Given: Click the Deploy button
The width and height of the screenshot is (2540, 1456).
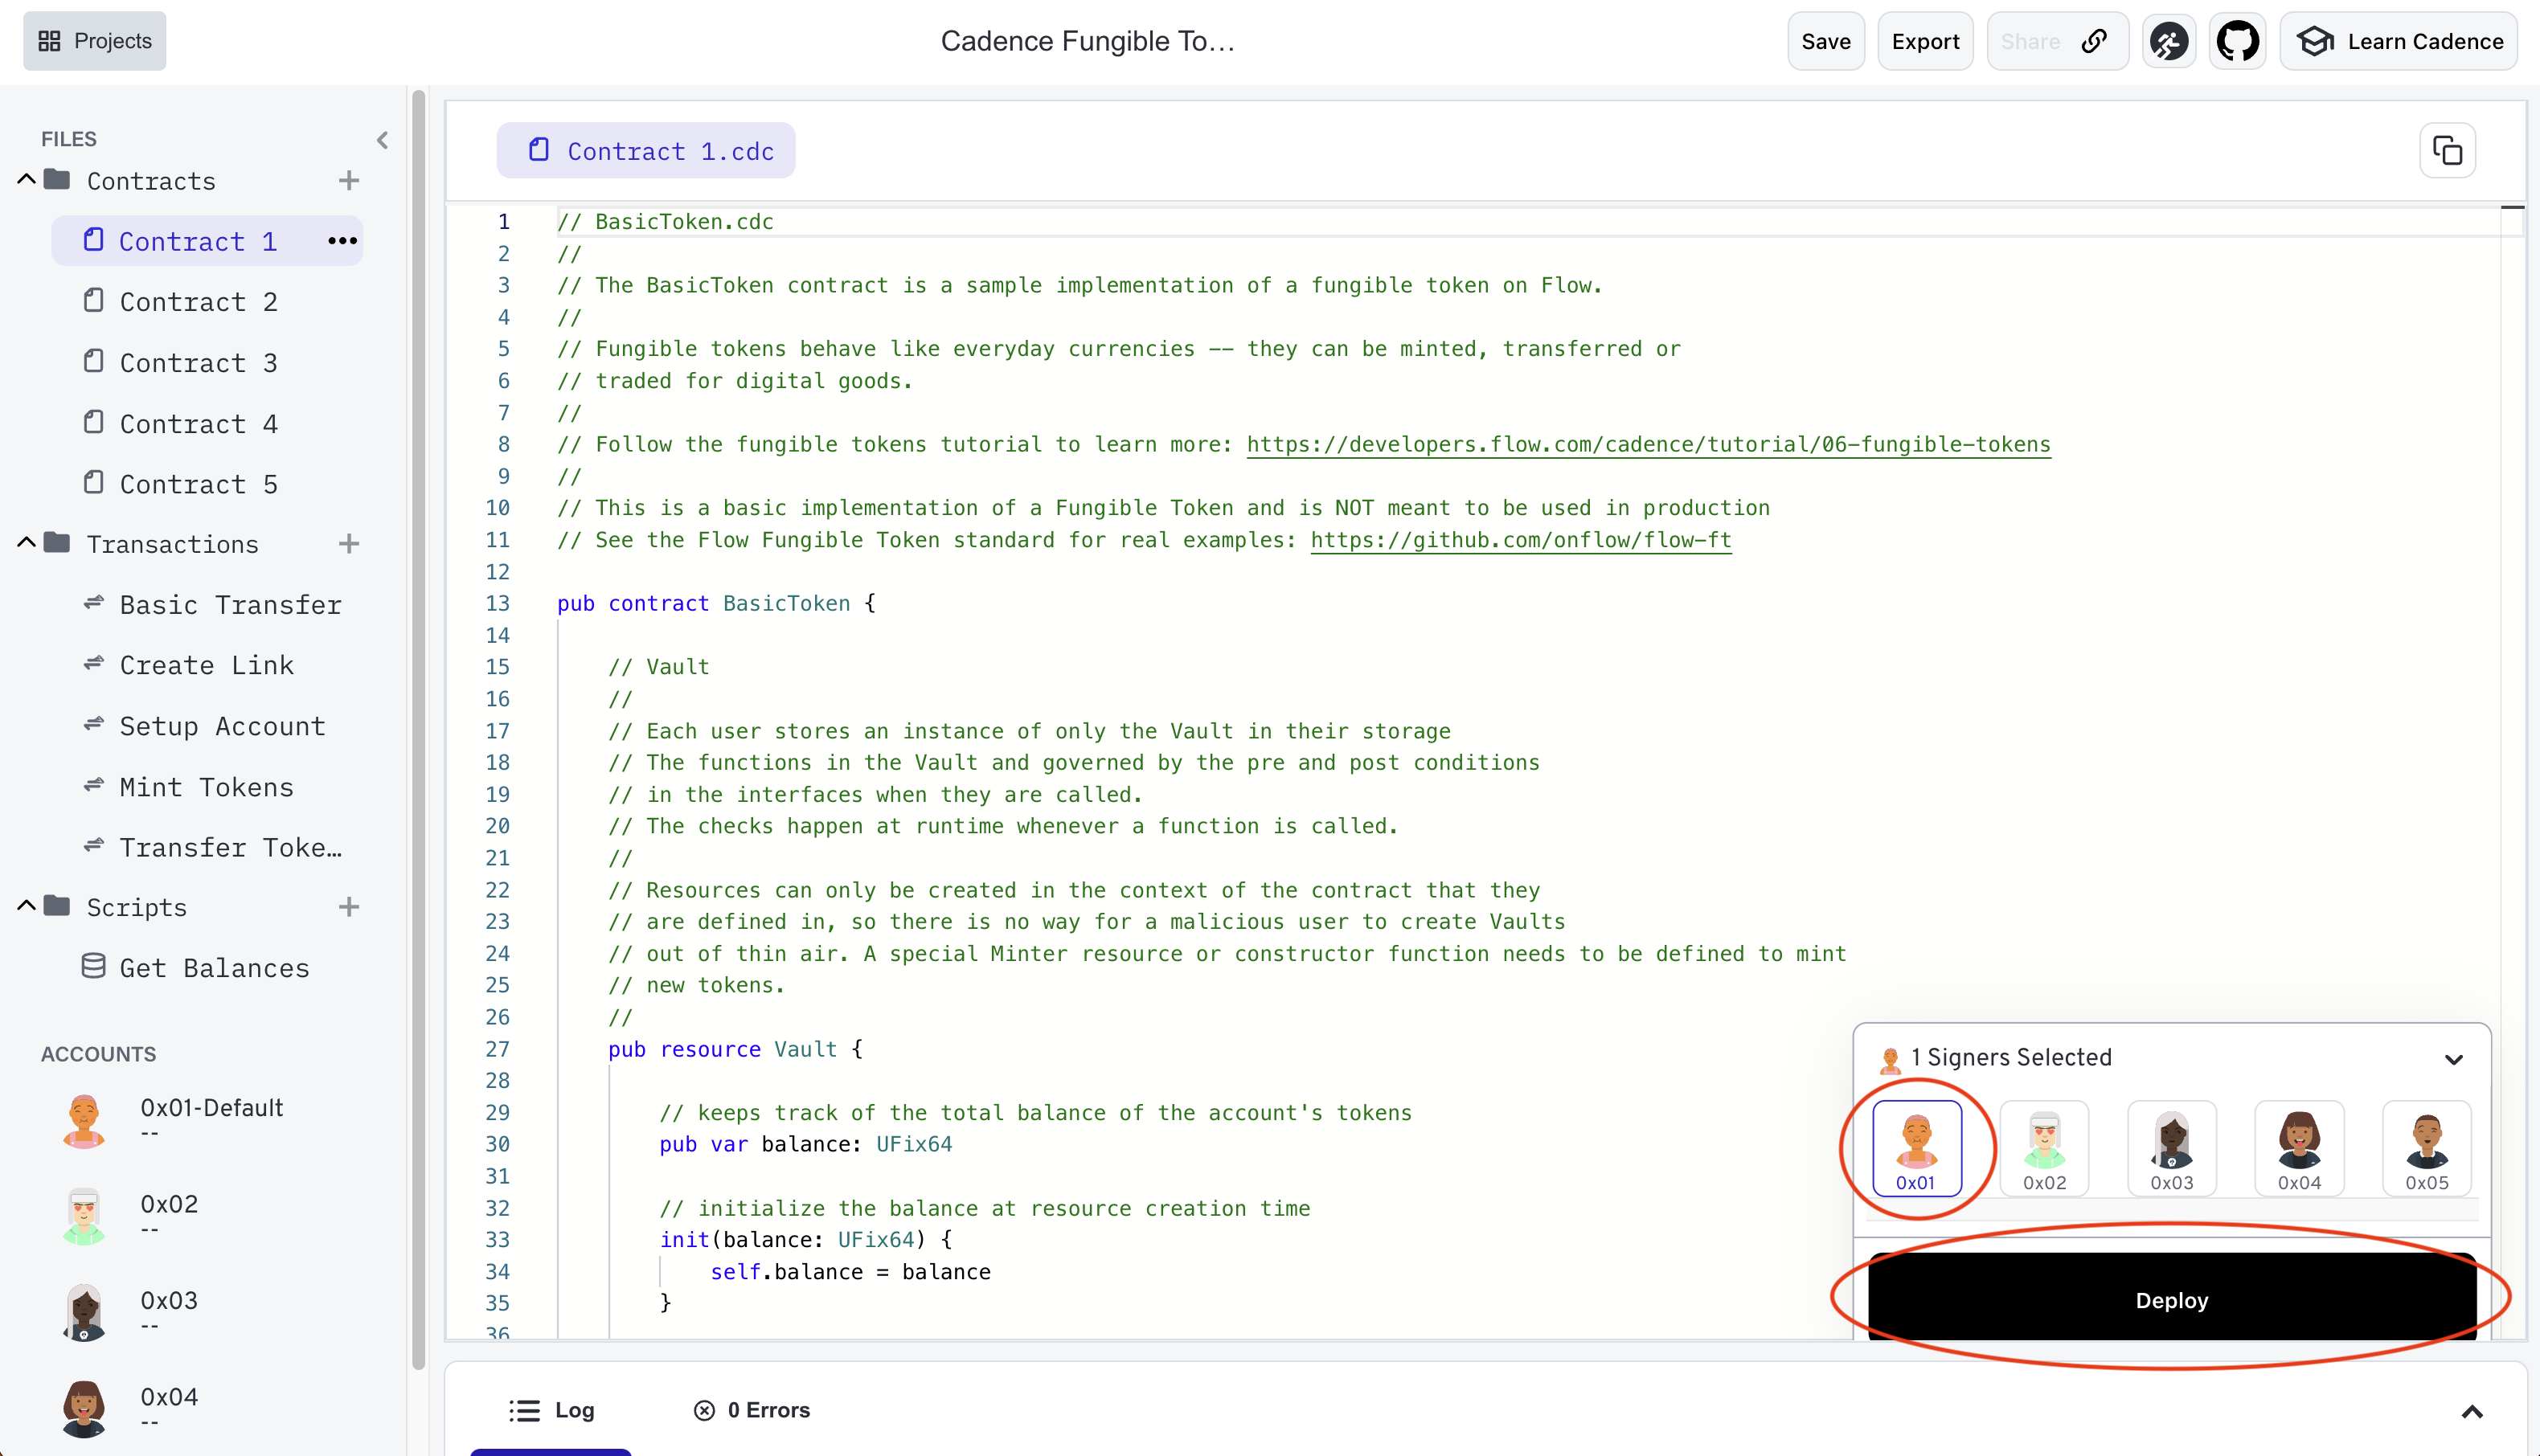Looking at the screenshot, I should point(2172,1299).
